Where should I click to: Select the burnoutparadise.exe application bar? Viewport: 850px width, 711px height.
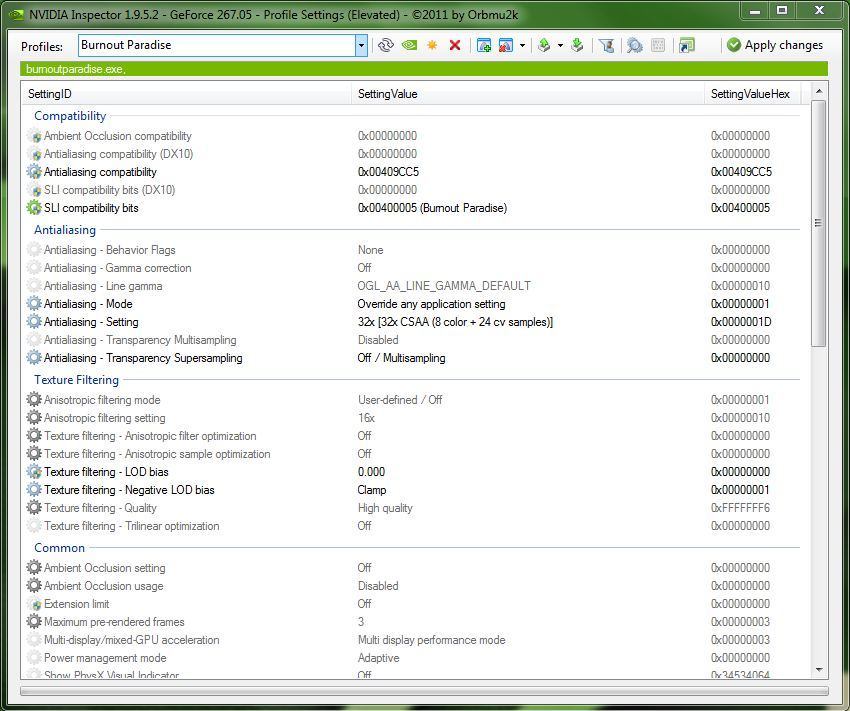[x=424, y=69]
